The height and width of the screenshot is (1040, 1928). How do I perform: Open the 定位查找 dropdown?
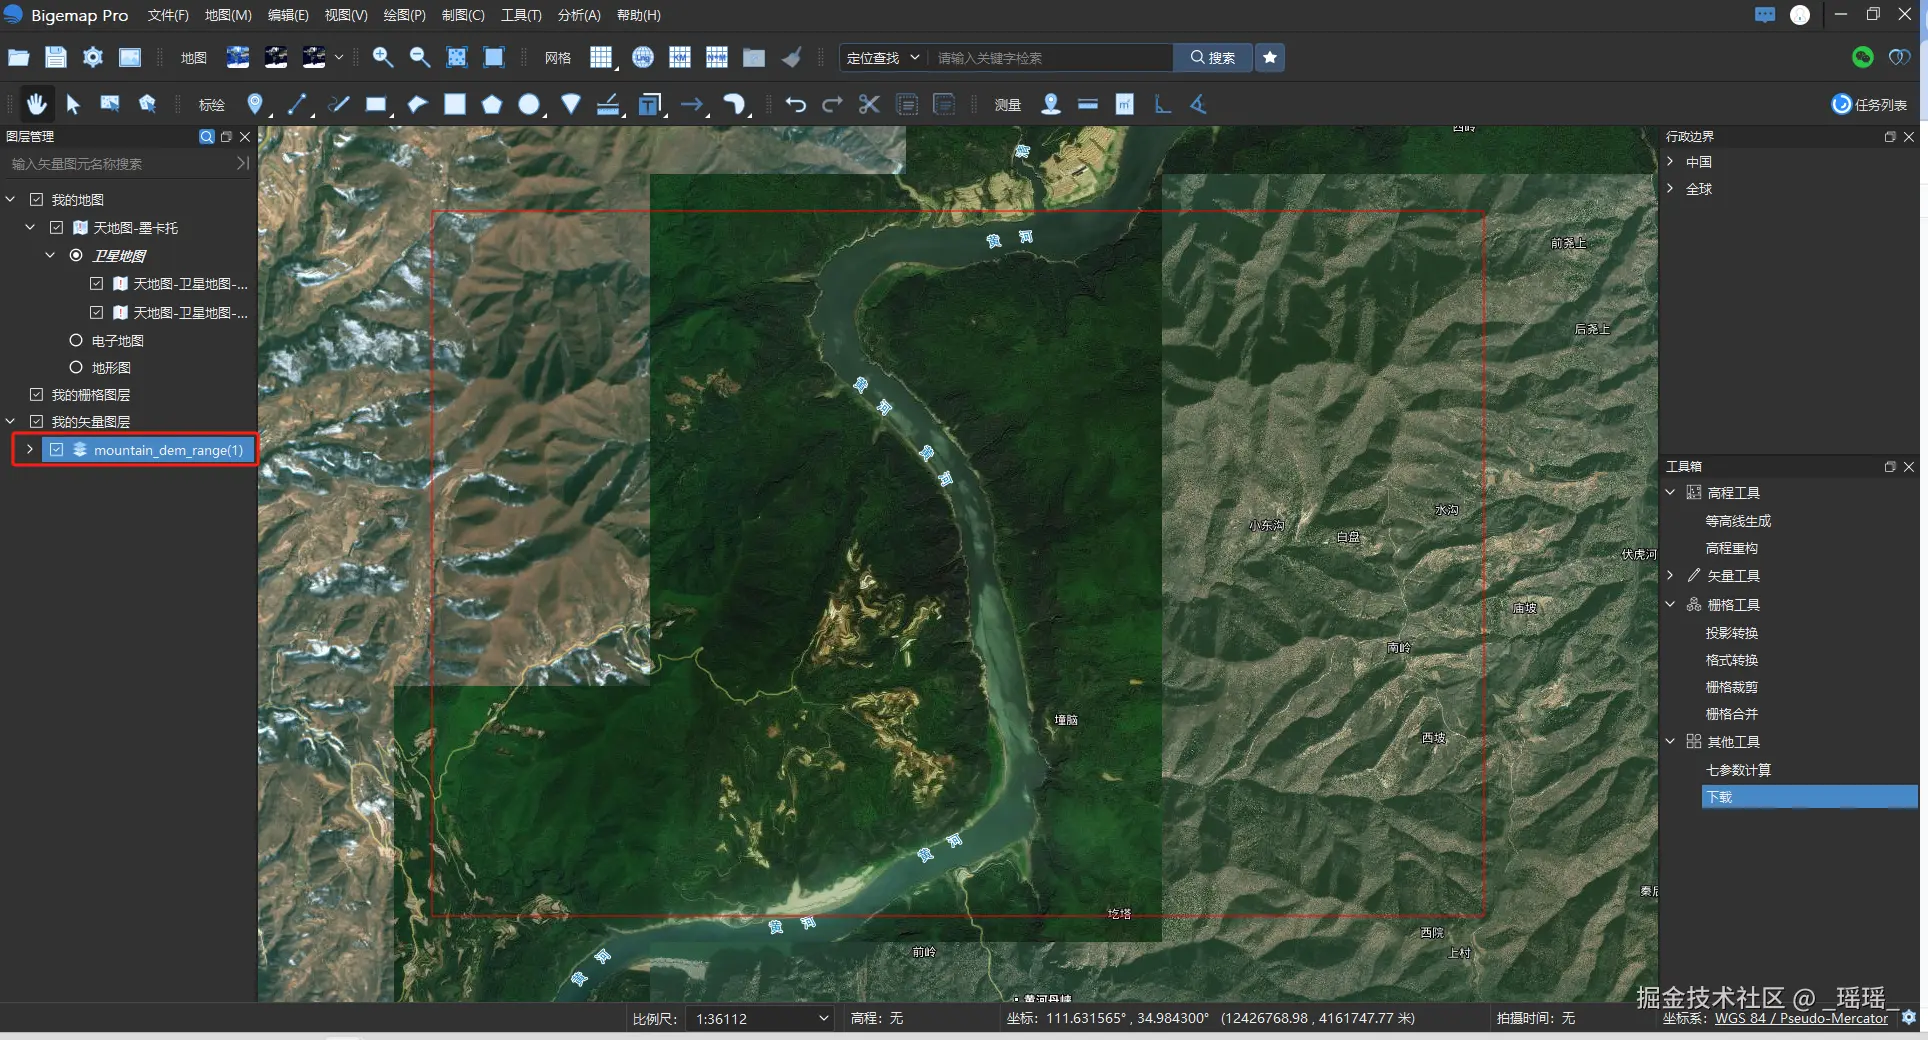pyautogui.click(x=883, y=58)
